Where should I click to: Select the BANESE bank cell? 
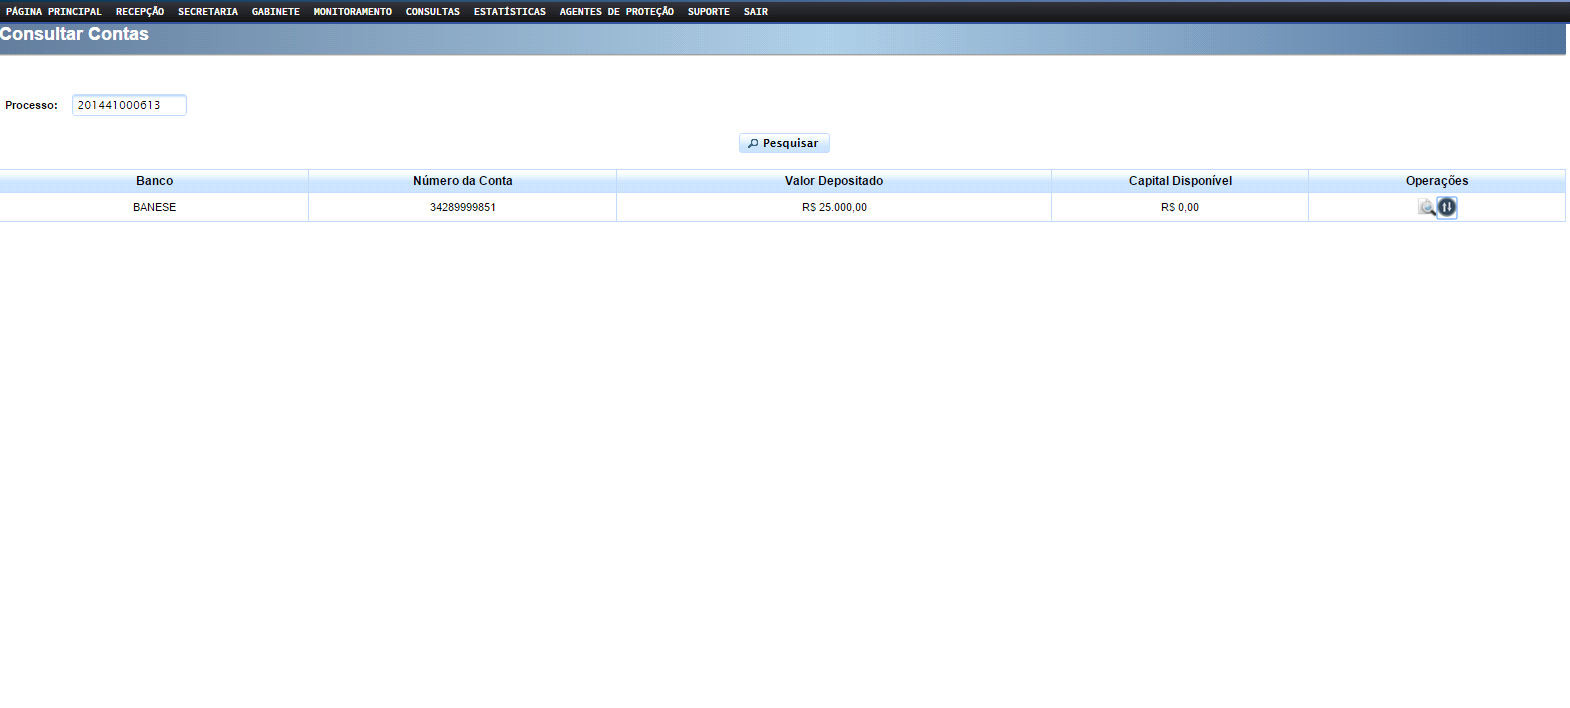(155, 207)
